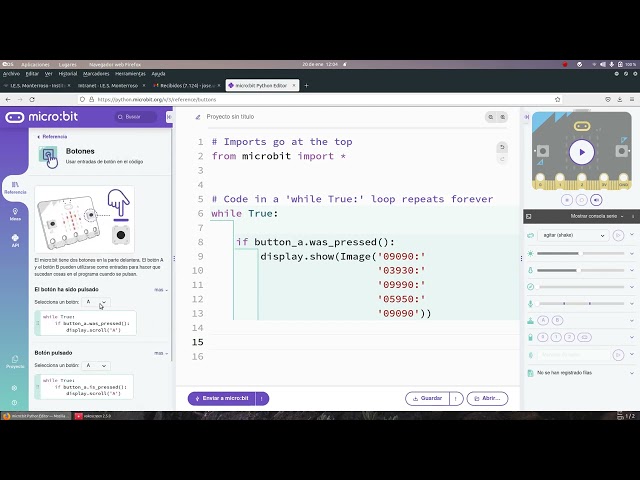Open the API sidebar tab
Viewport: 640px width, 480px height.
coord(15,241)
